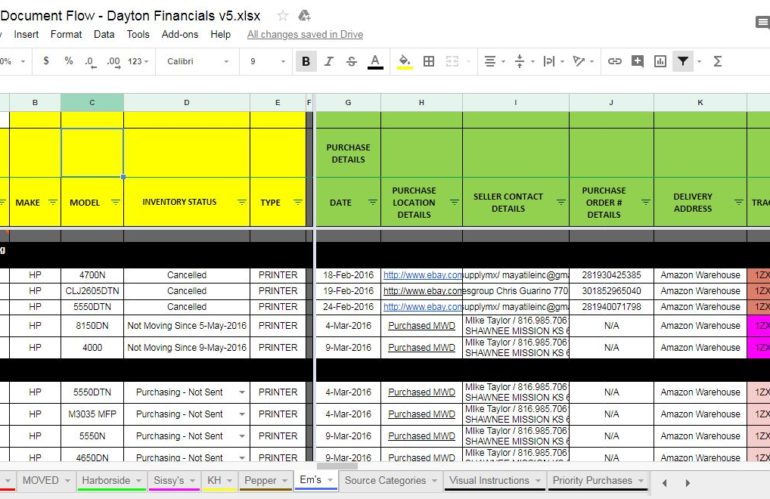Open the first ebay.com link

click(422, 275)
